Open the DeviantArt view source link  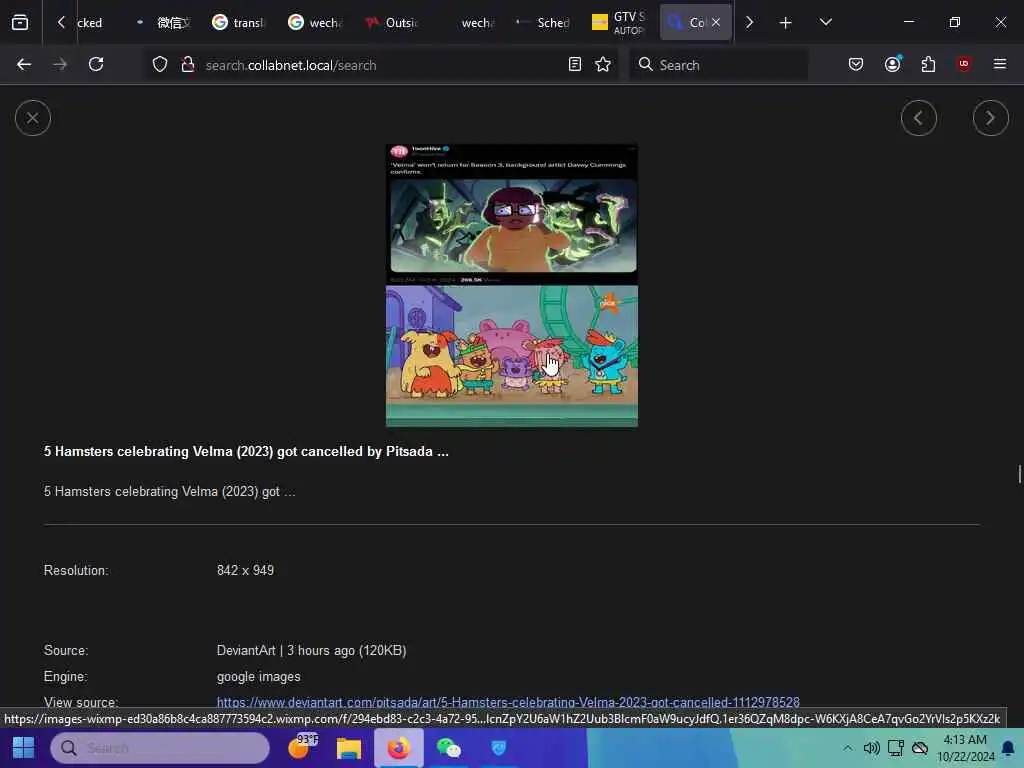click(508, 703)
